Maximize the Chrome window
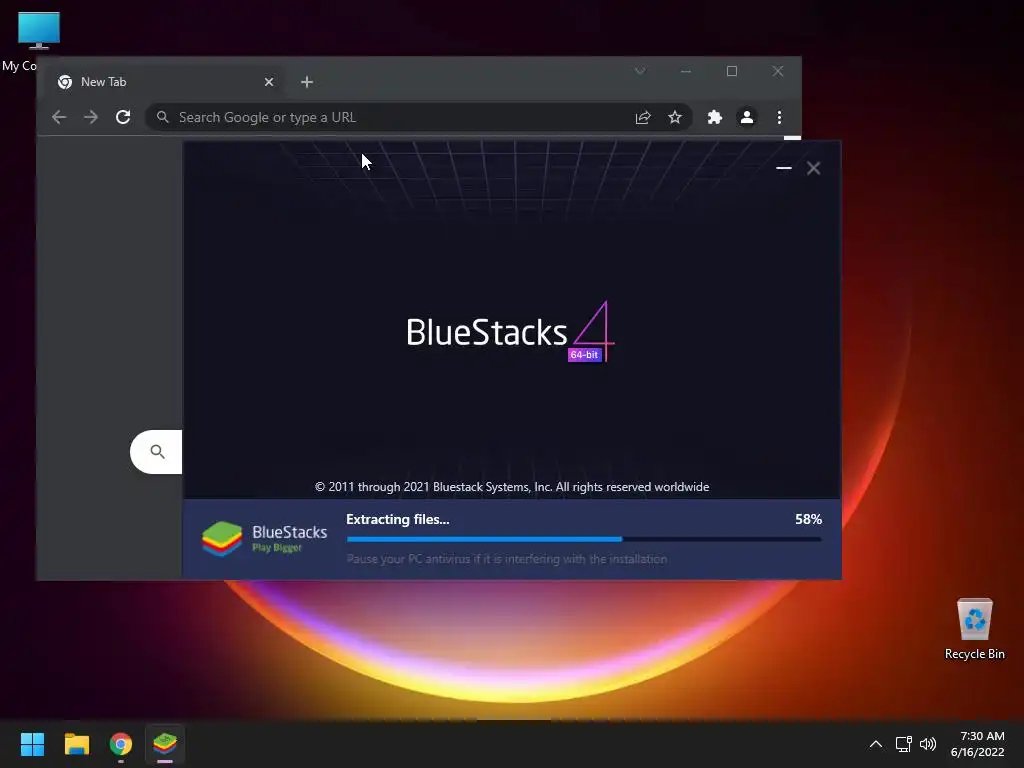This screenshot has width=1024, height=768. [x=731, y=71]
